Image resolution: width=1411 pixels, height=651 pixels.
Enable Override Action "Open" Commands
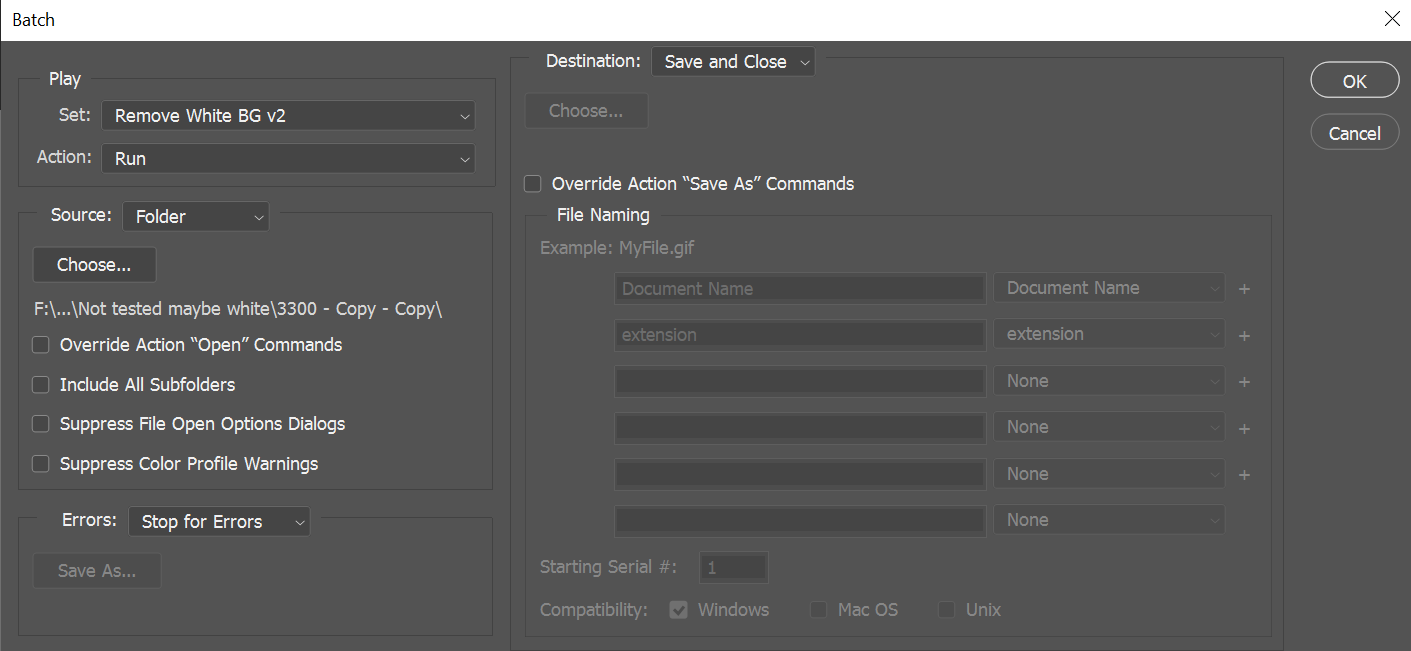click(x=40, y=344)
